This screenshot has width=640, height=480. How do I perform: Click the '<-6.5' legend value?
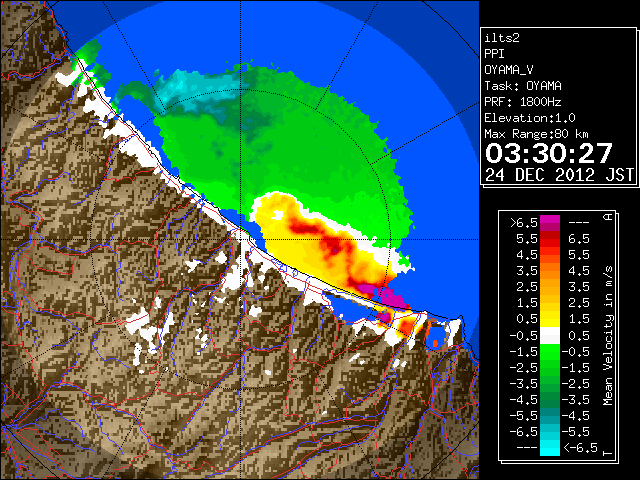[x=580, y=448]
